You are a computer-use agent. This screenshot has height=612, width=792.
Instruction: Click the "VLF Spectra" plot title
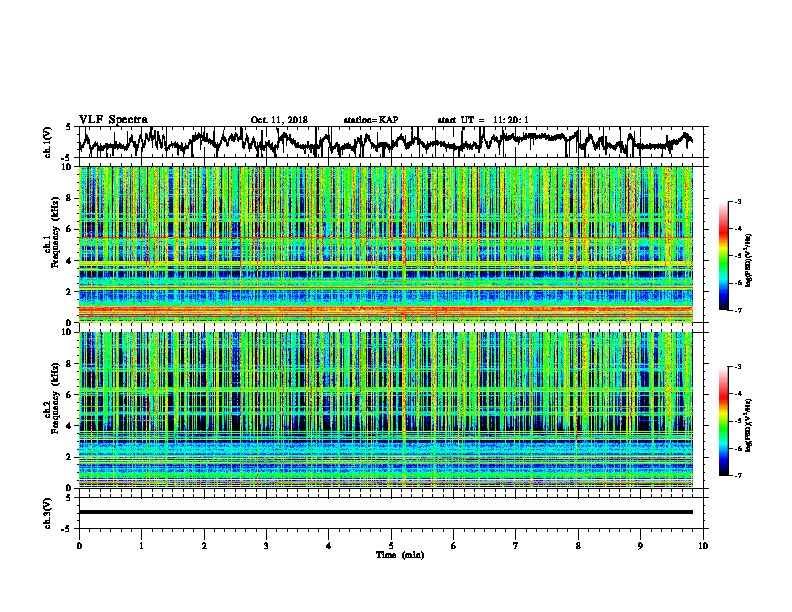113,120
